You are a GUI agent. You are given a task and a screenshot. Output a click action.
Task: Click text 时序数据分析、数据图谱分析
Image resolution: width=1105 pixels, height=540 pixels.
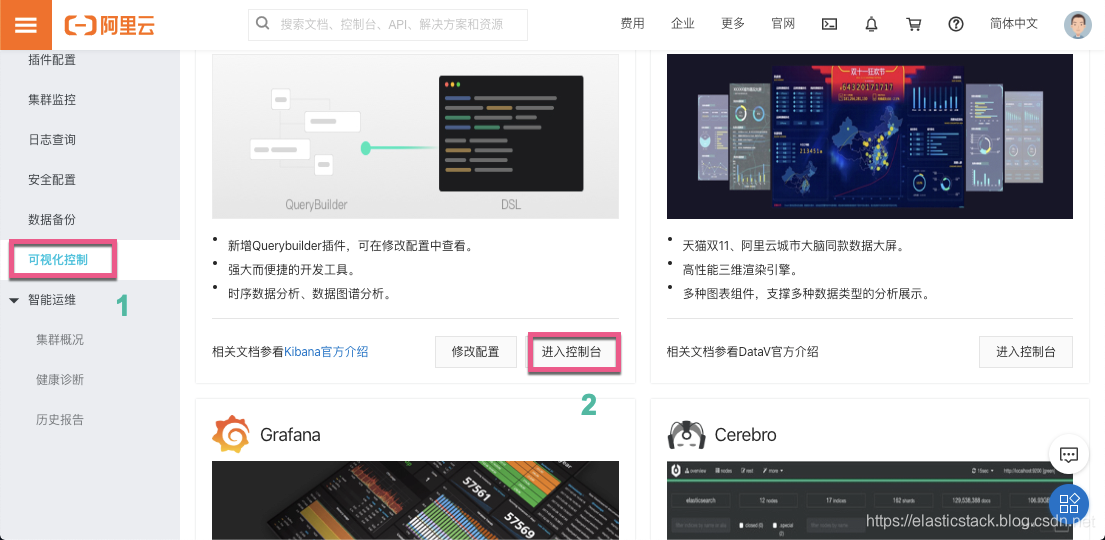309,293
